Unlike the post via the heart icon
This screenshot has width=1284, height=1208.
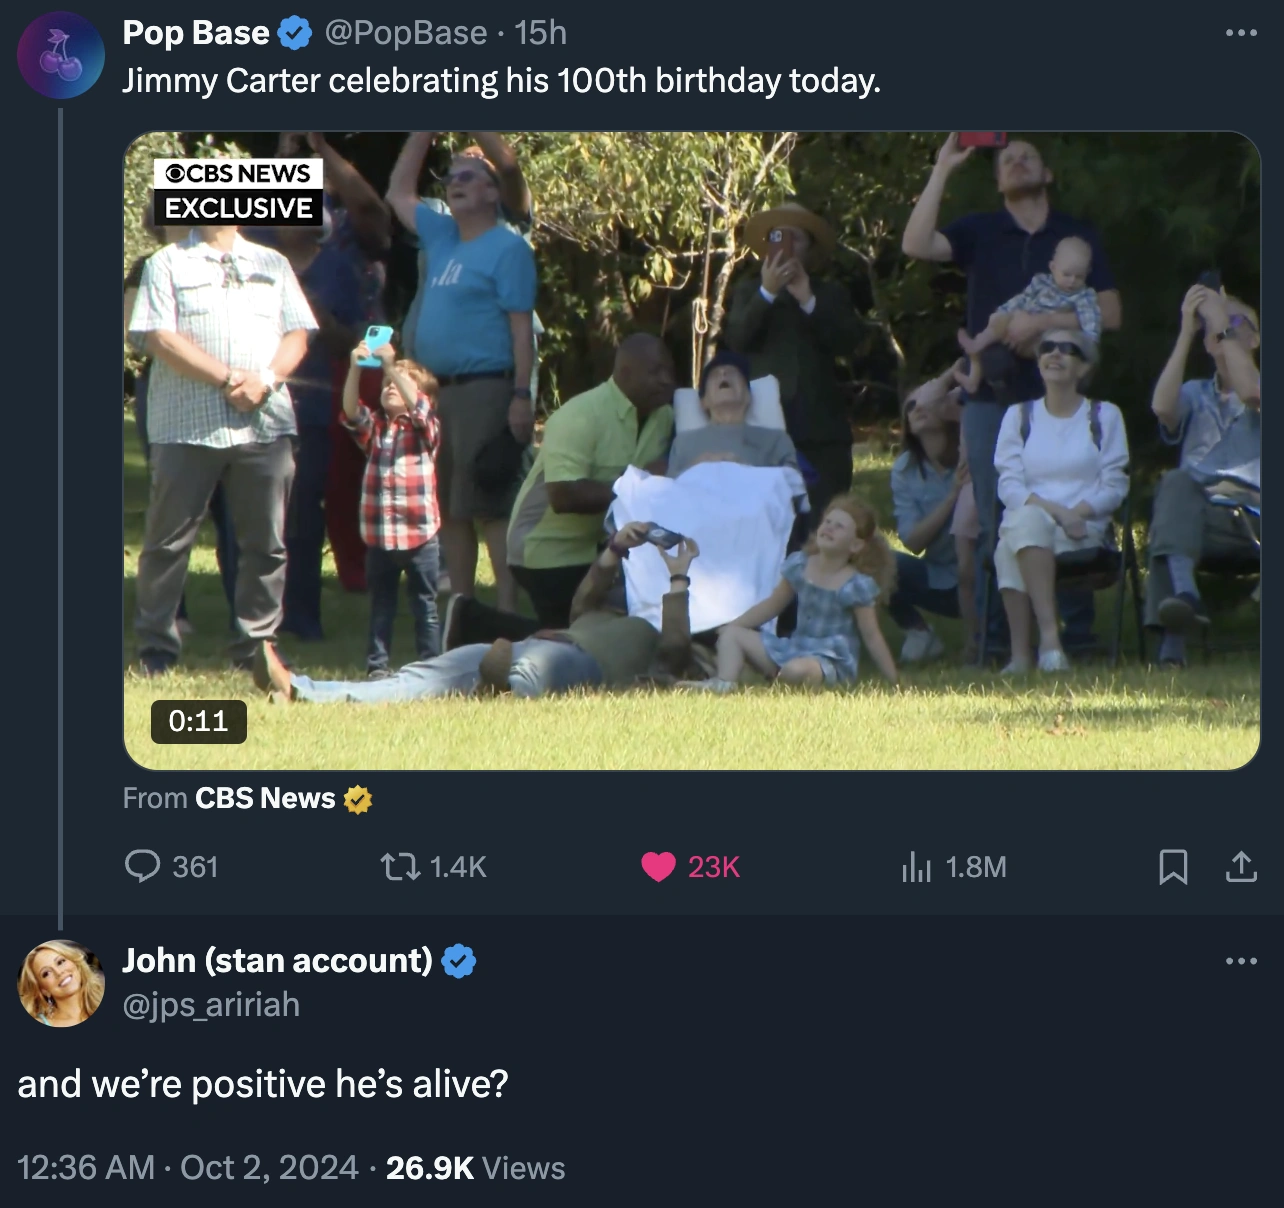pyautogui.click(x=658, y=866)
